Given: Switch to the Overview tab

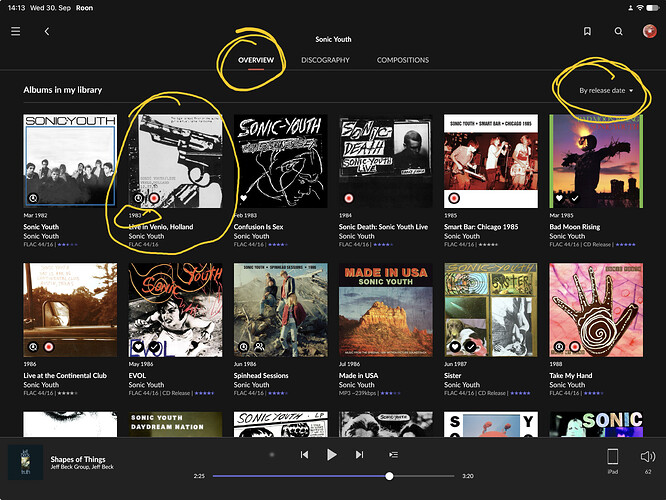Looking at the screenshot, I should point(256,60).
